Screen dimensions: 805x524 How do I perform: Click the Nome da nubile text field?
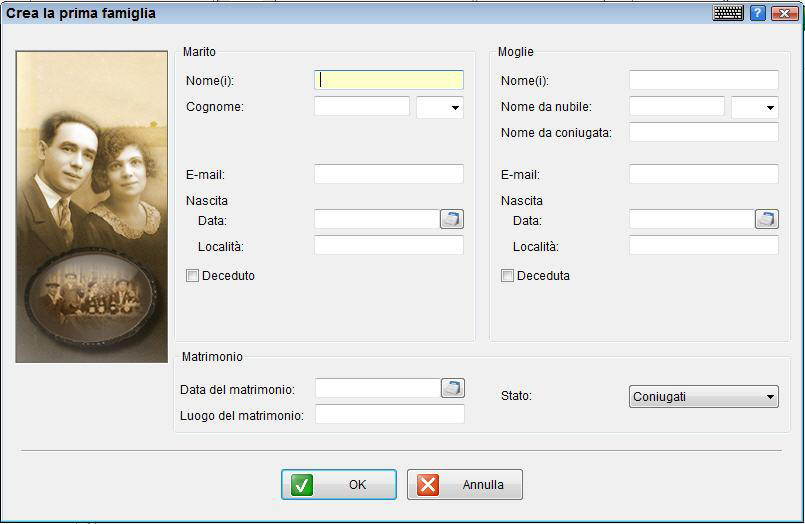click(x=677, y=106)
